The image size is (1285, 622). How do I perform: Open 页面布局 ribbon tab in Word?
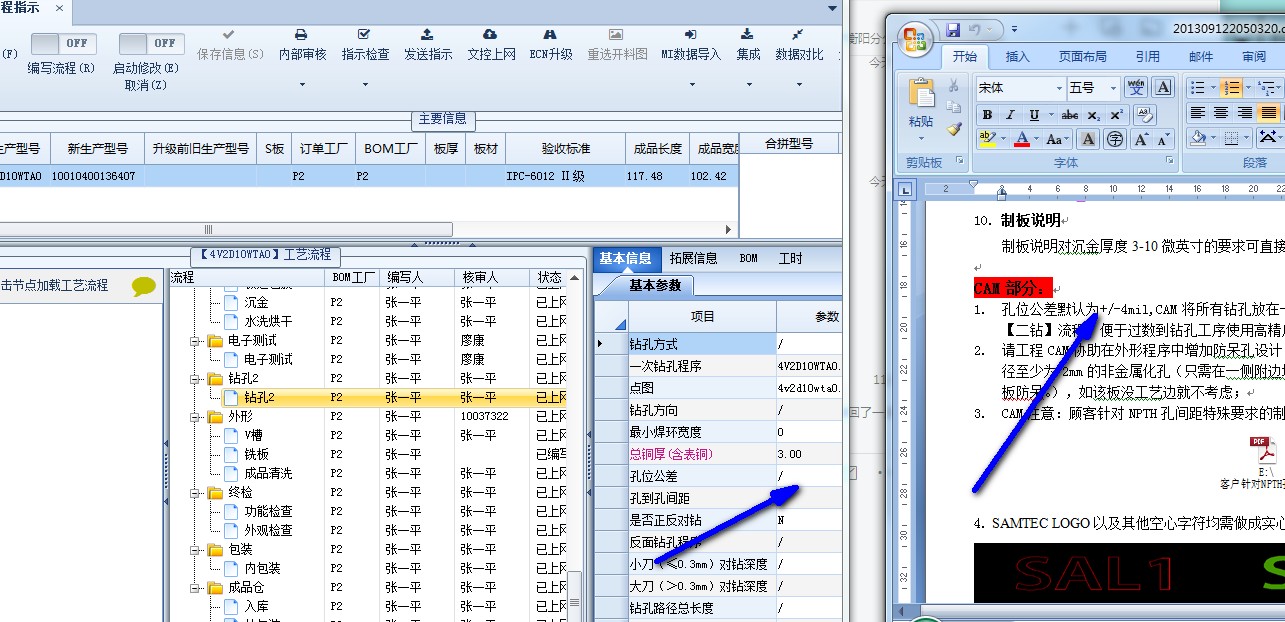1083,57
